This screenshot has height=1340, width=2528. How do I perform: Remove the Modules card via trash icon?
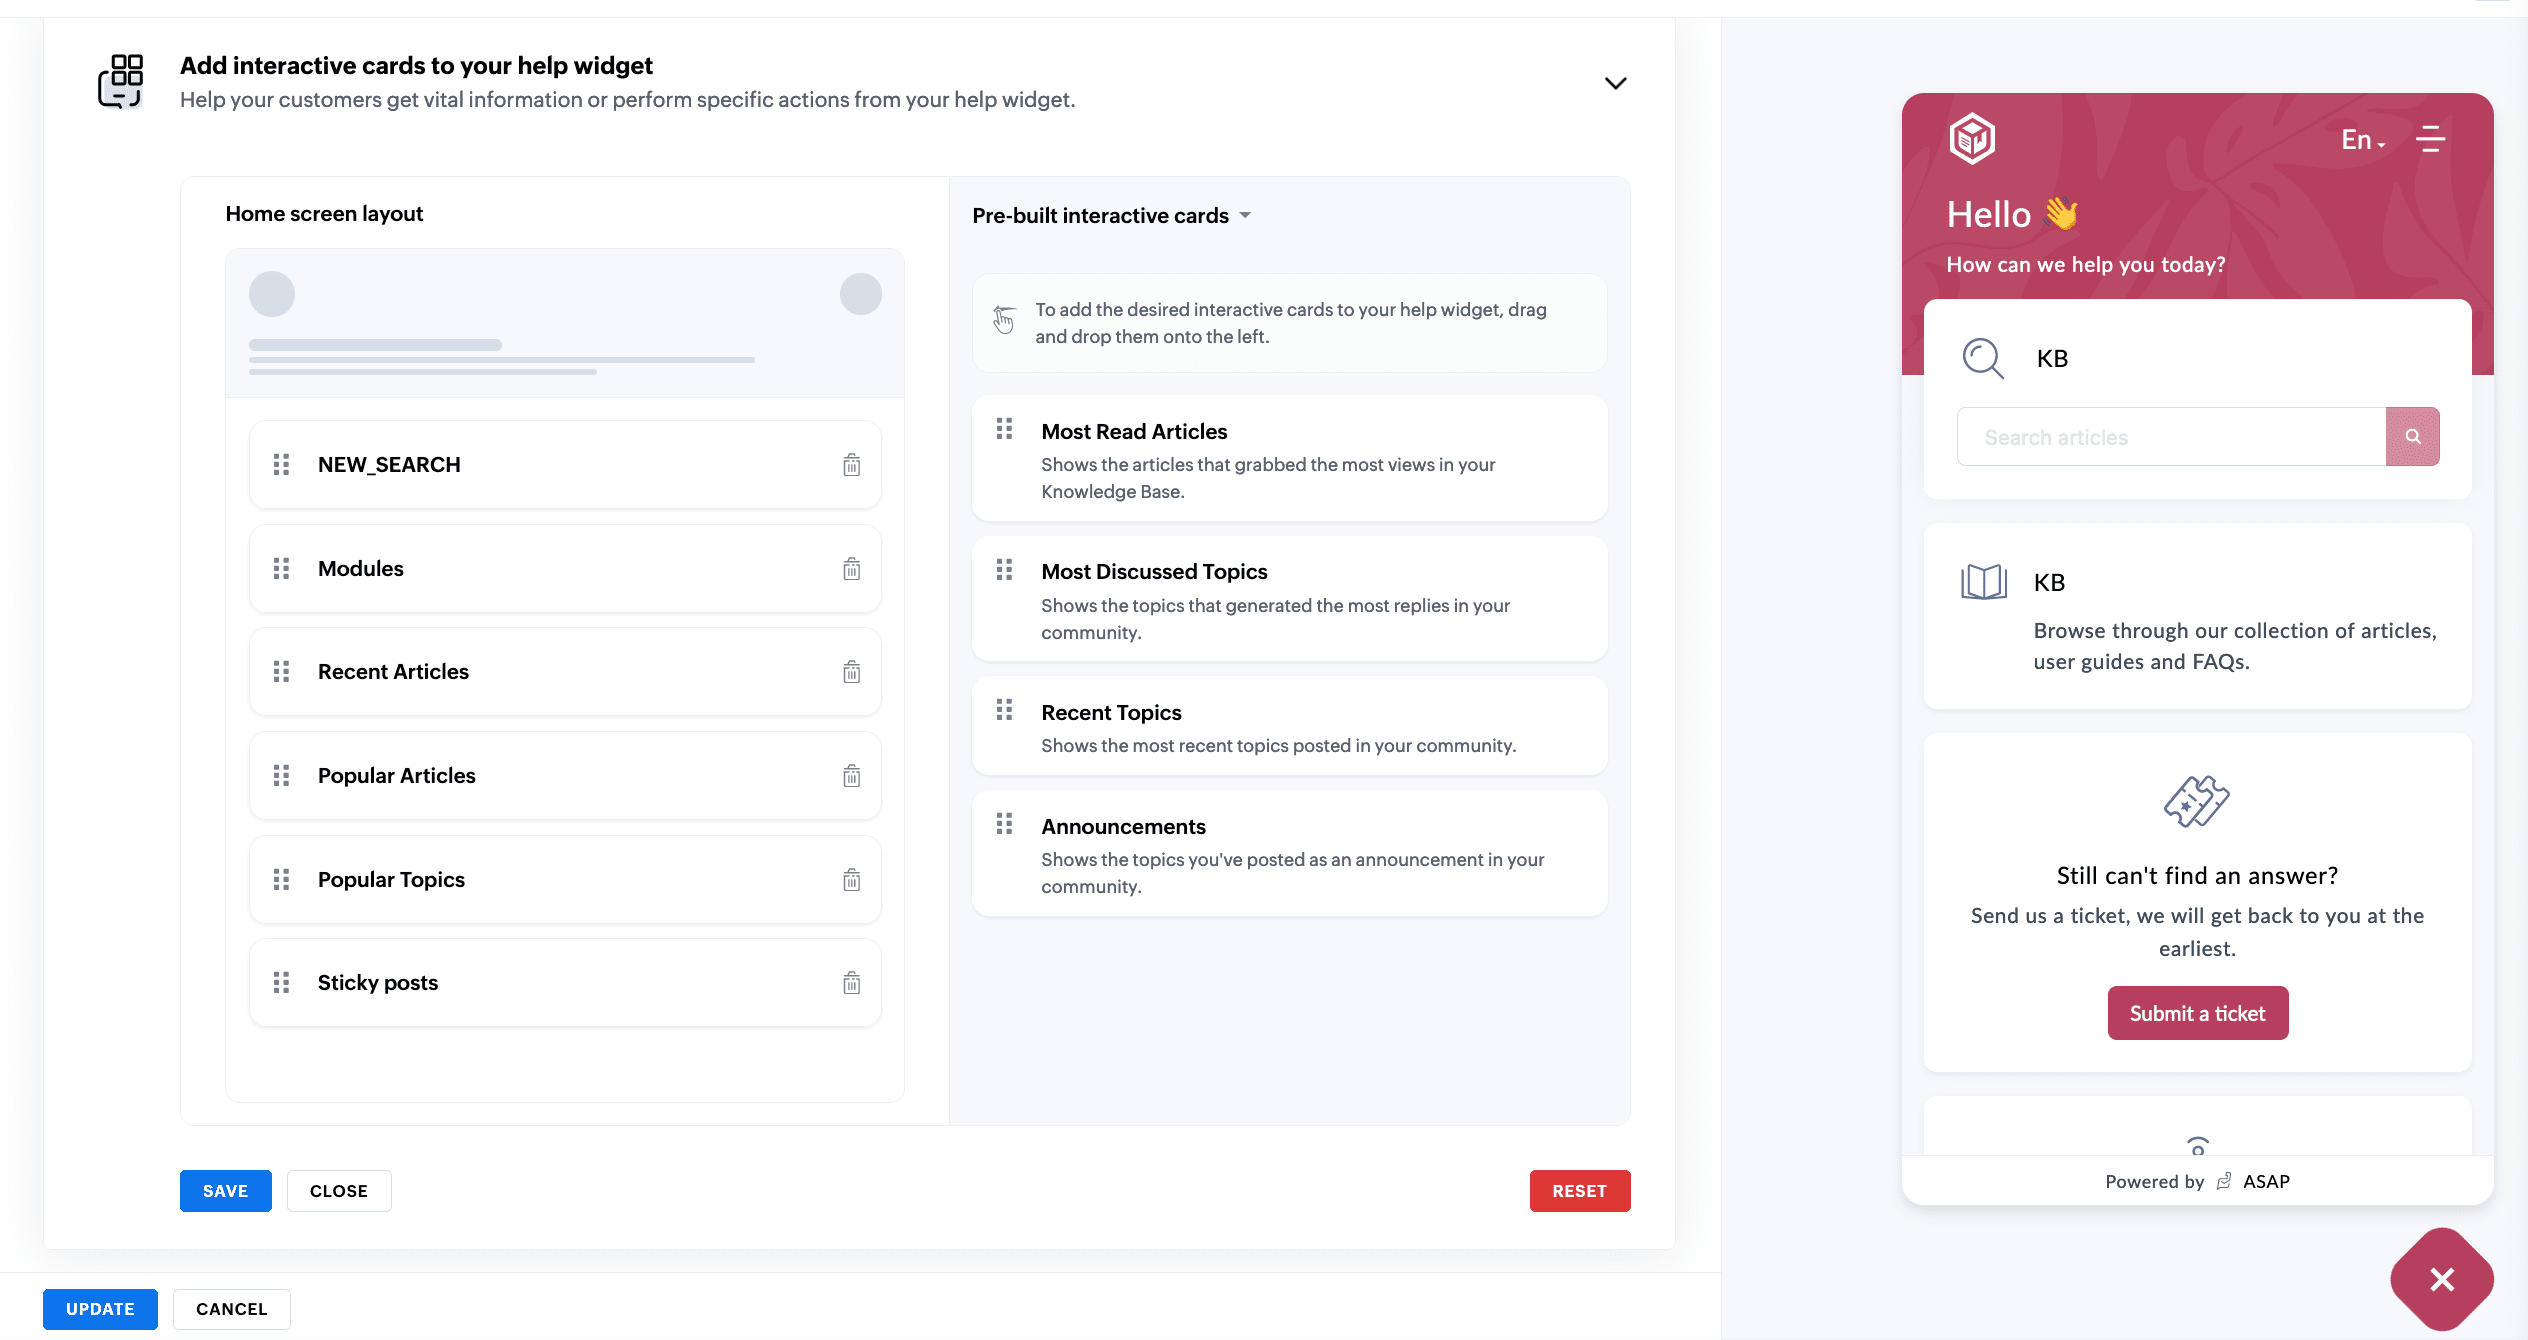(x=851, y=569)
